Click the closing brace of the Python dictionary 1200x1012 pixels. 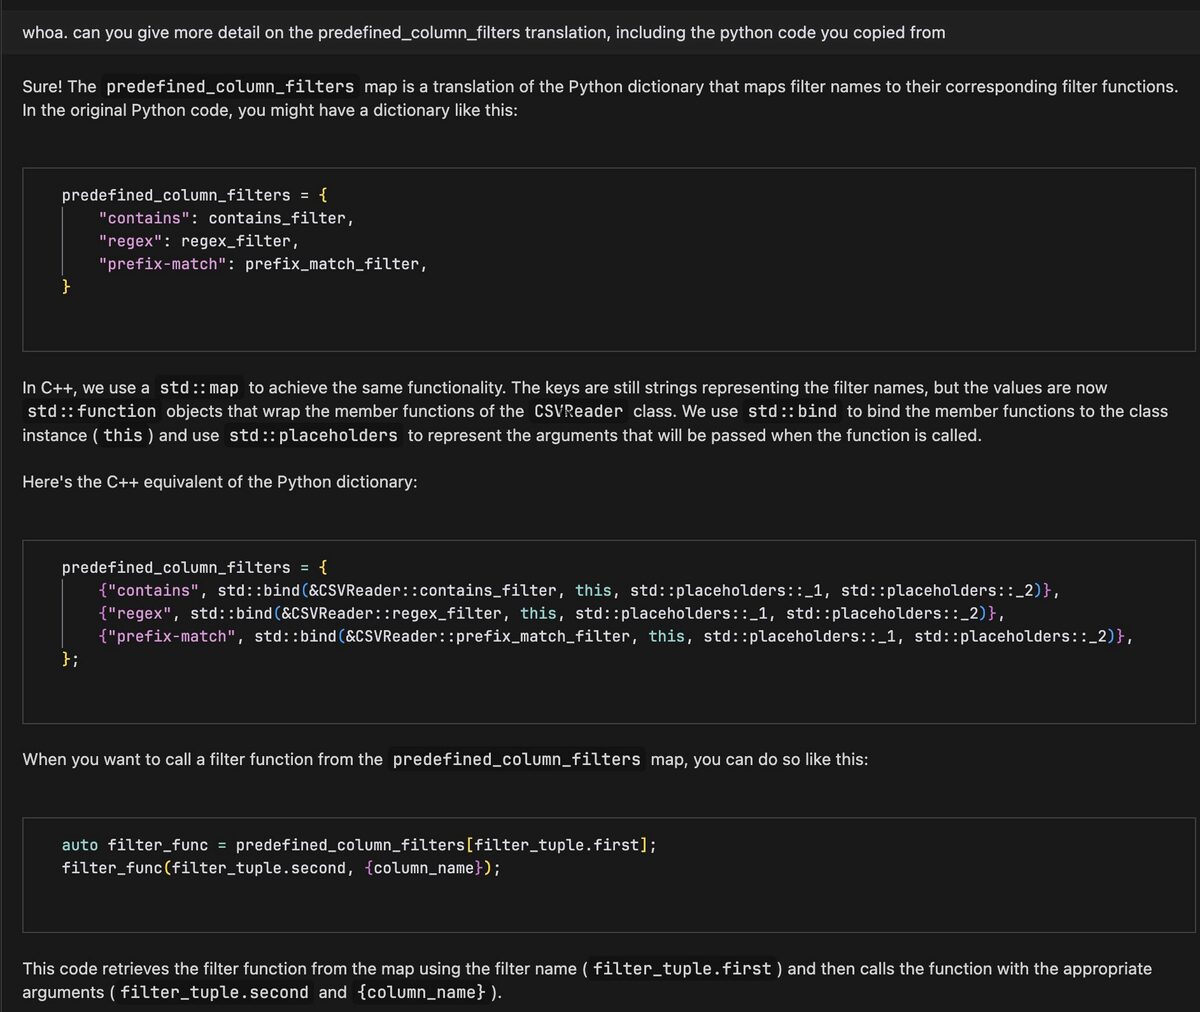click(x=66, y=286)
